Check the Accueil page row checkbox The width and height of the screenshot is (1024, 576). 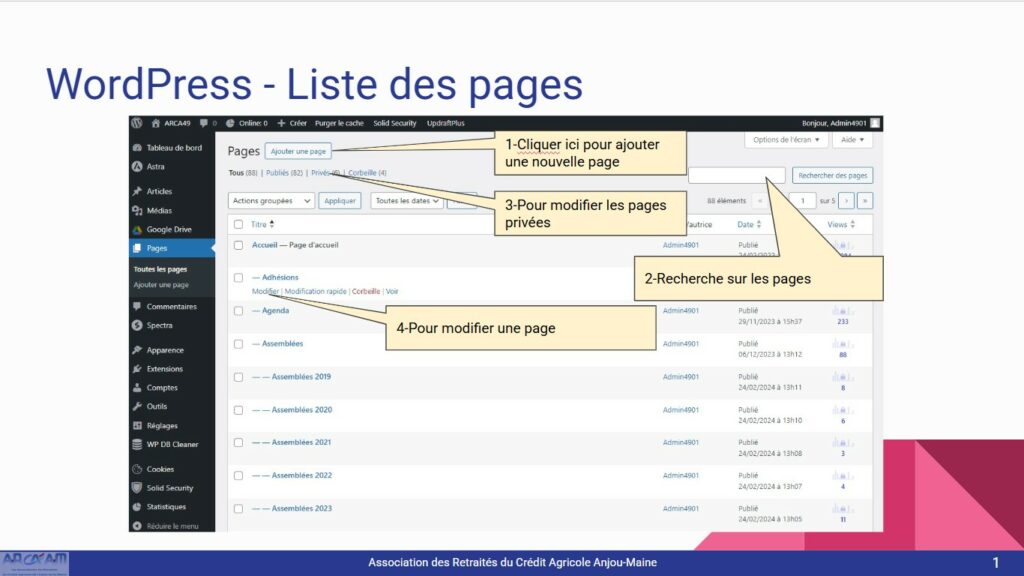[237, 245]
